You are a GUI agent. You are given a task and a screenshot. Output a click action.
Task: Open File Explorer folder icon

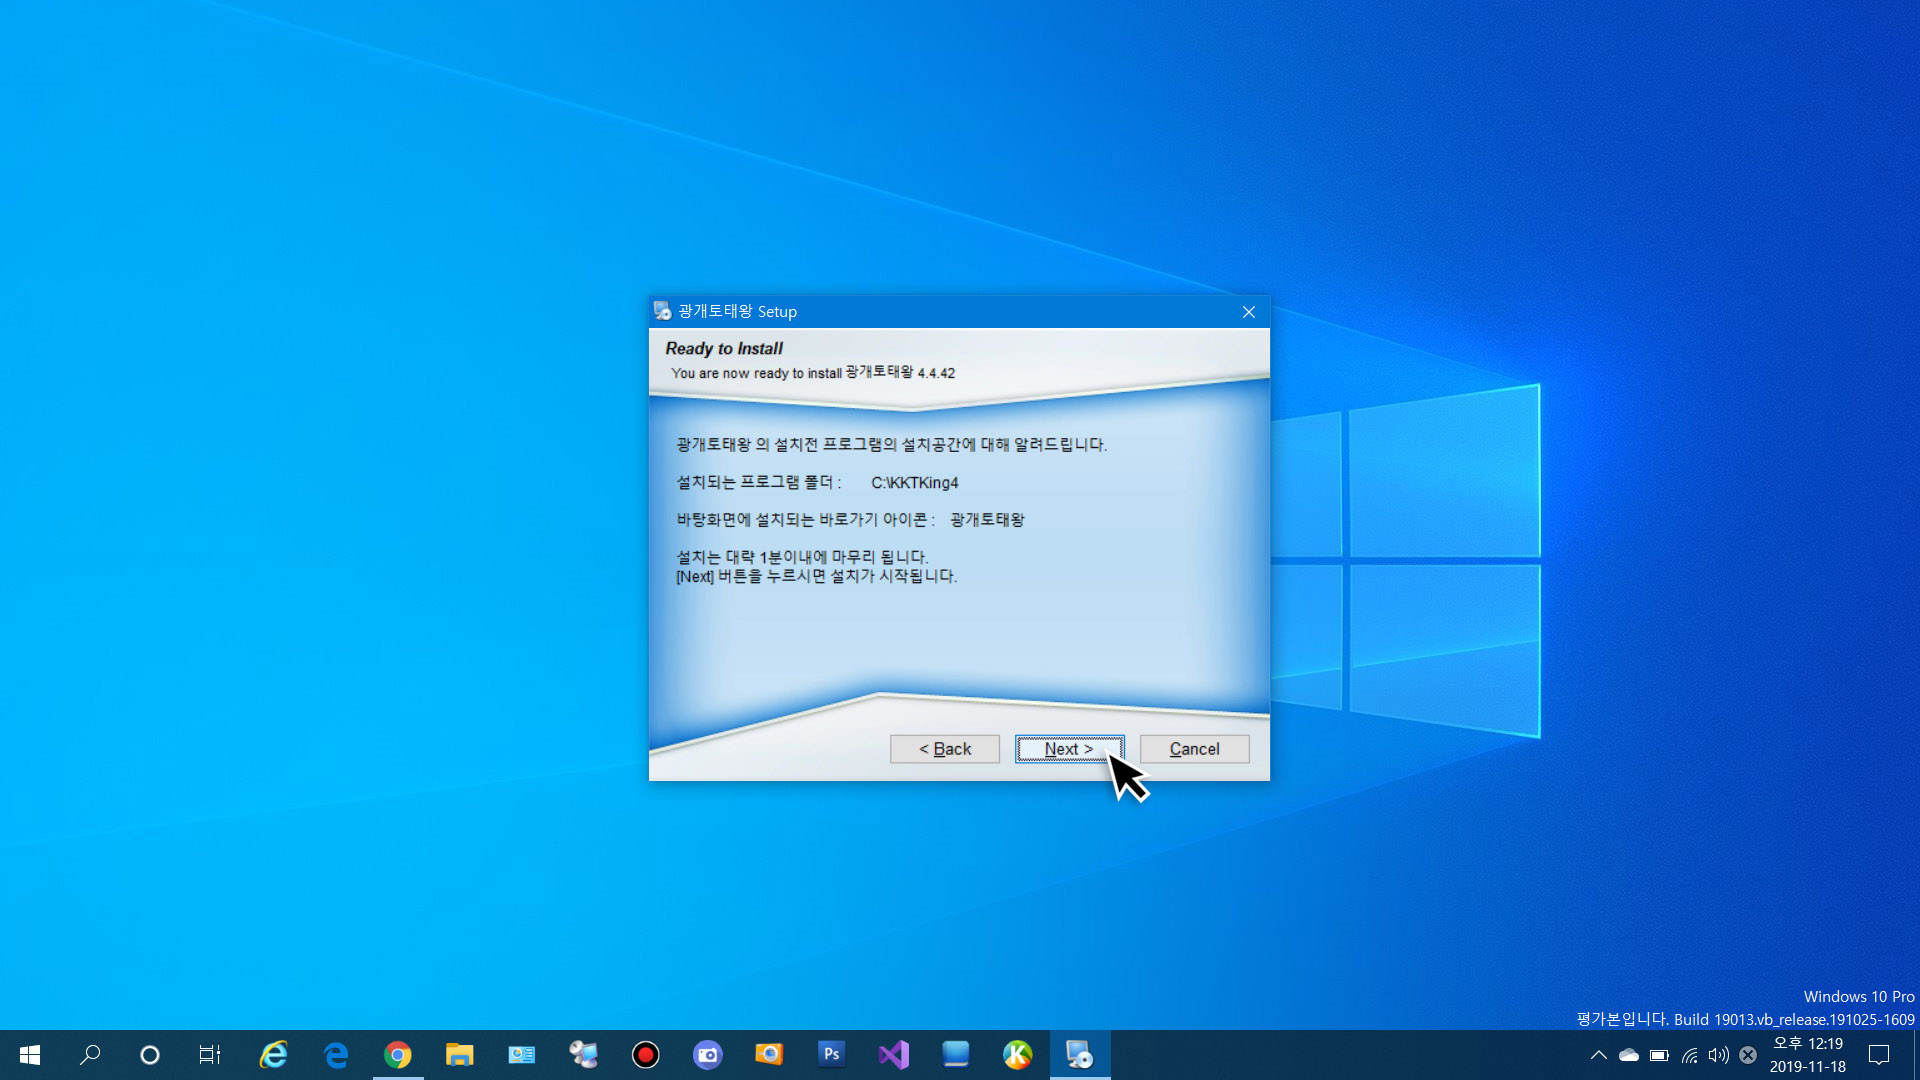(x=459, y=1054)
